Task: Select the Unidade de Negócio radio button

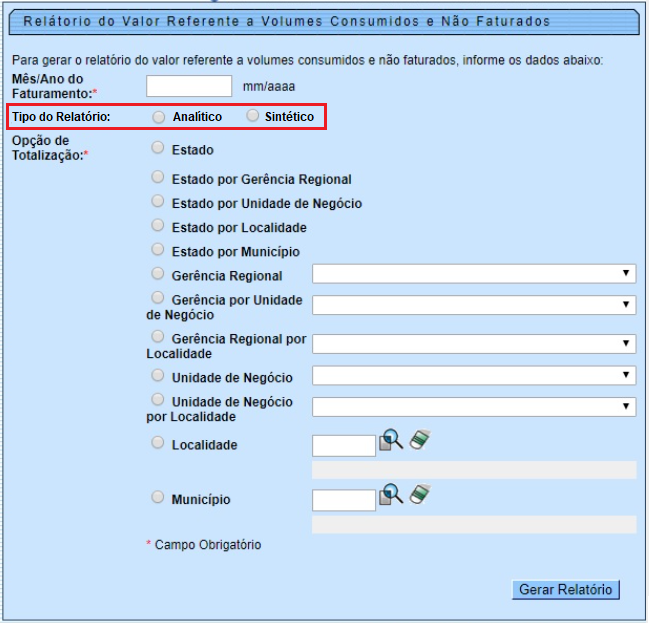Action: tap(157, 375)
